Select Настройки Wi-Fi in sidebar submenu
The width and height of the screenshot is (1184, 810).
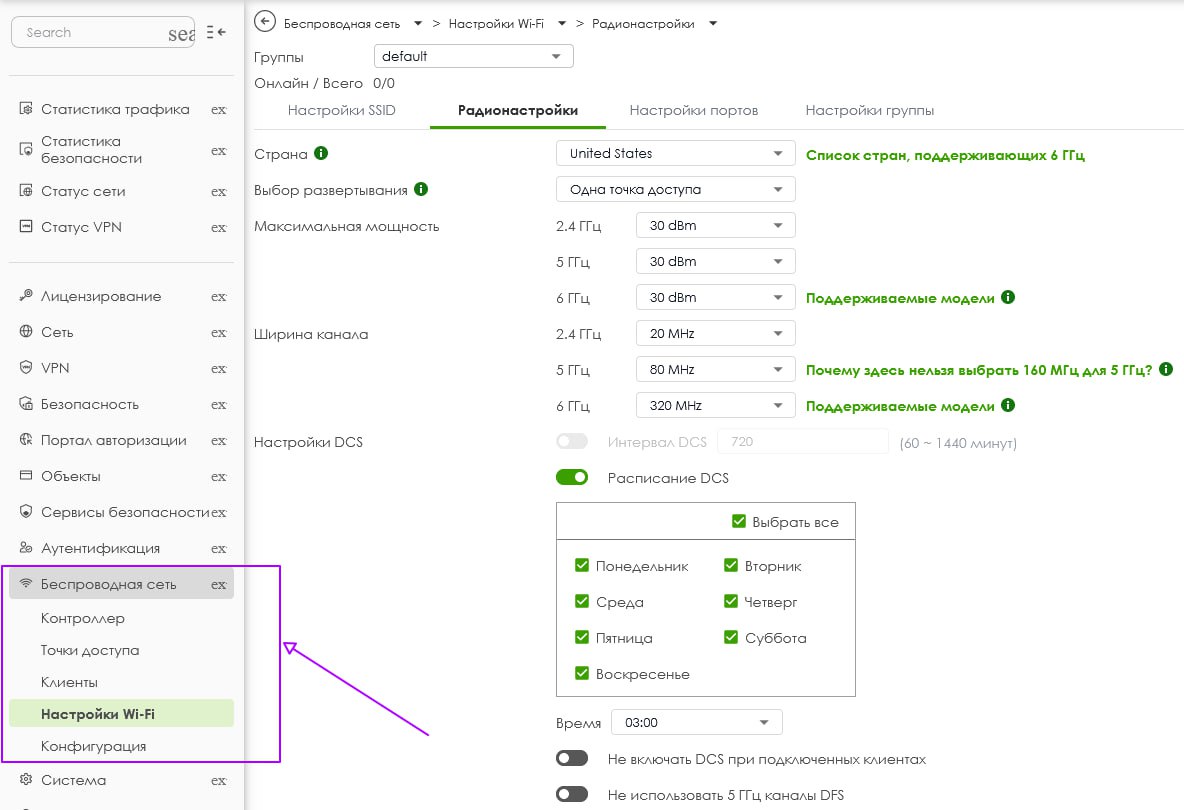[122, 713]
